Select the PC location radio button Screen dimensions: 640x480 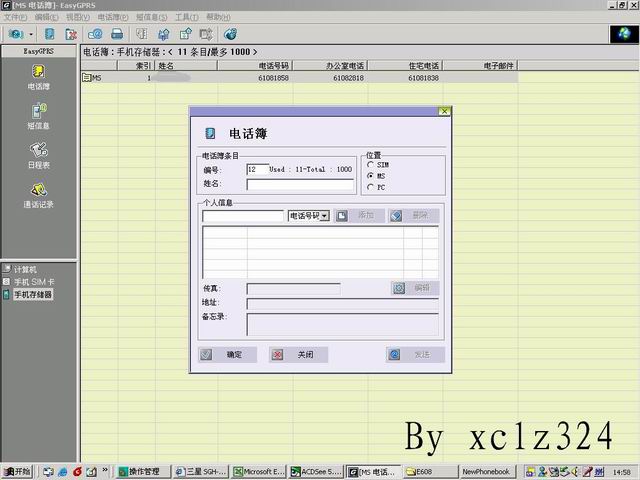pyautogui.click(x=370, y=187)
